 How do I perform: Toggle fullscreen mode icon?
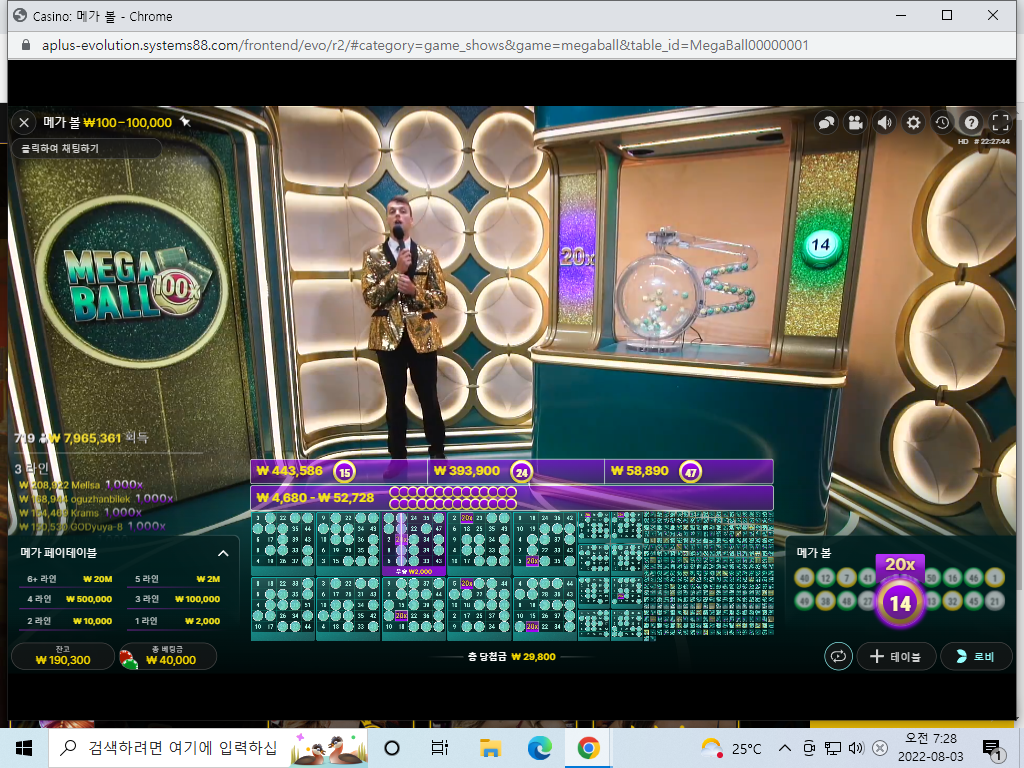point(1000,123)
